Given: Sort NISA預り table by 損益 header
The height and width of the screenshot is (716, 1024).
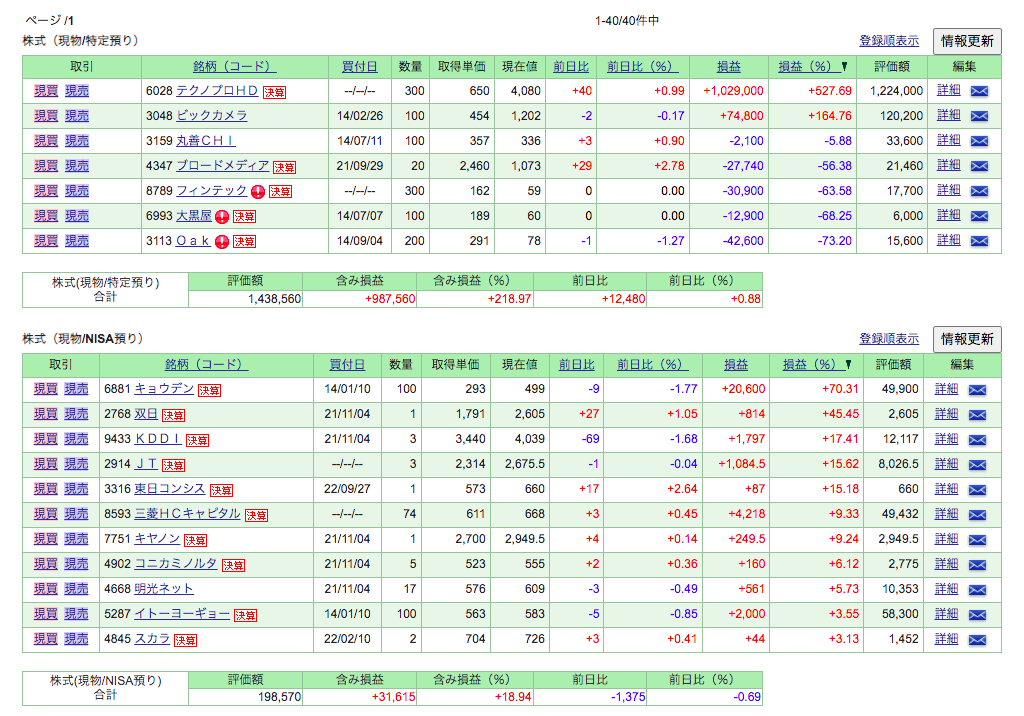Looking at the screenshot, I should coord(735,365).
